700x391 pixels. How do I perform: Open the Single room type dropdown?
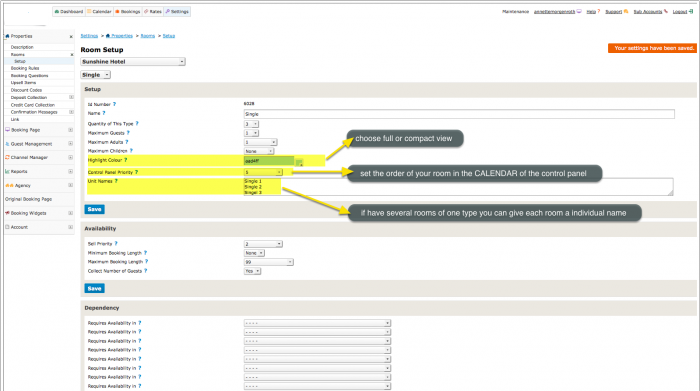pos(96,75)
